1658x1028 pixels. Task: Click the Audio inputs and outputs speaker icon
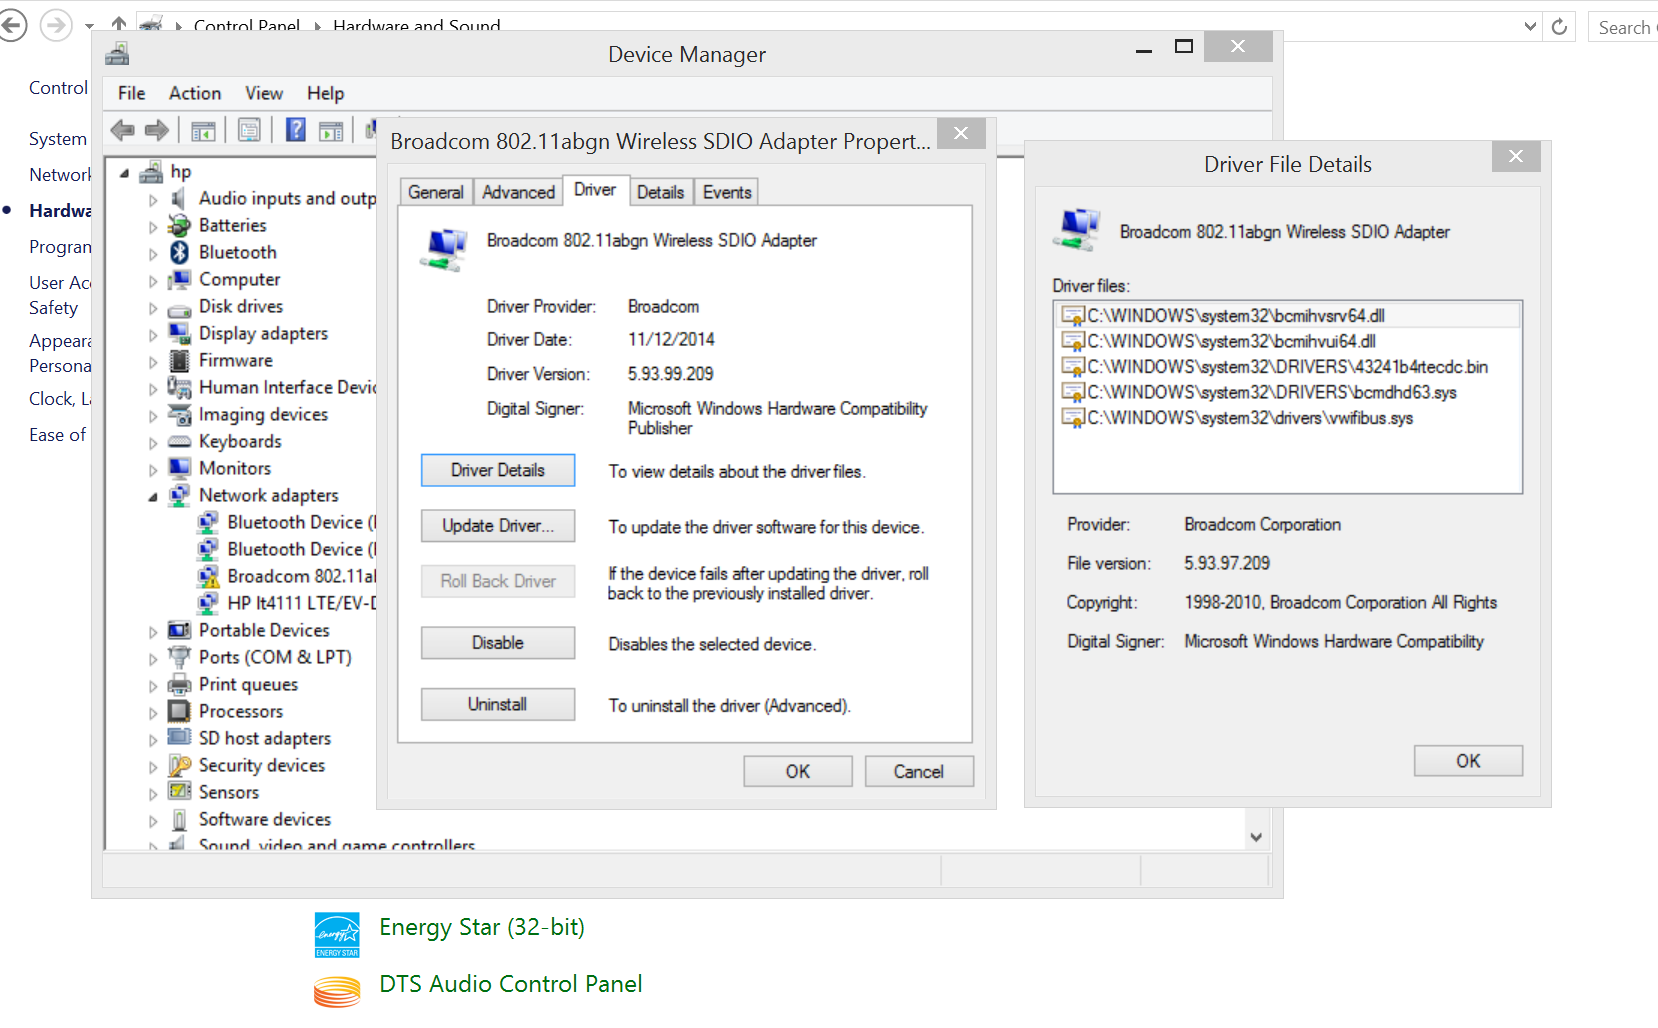pyautogui.click(x=179, y=198)
